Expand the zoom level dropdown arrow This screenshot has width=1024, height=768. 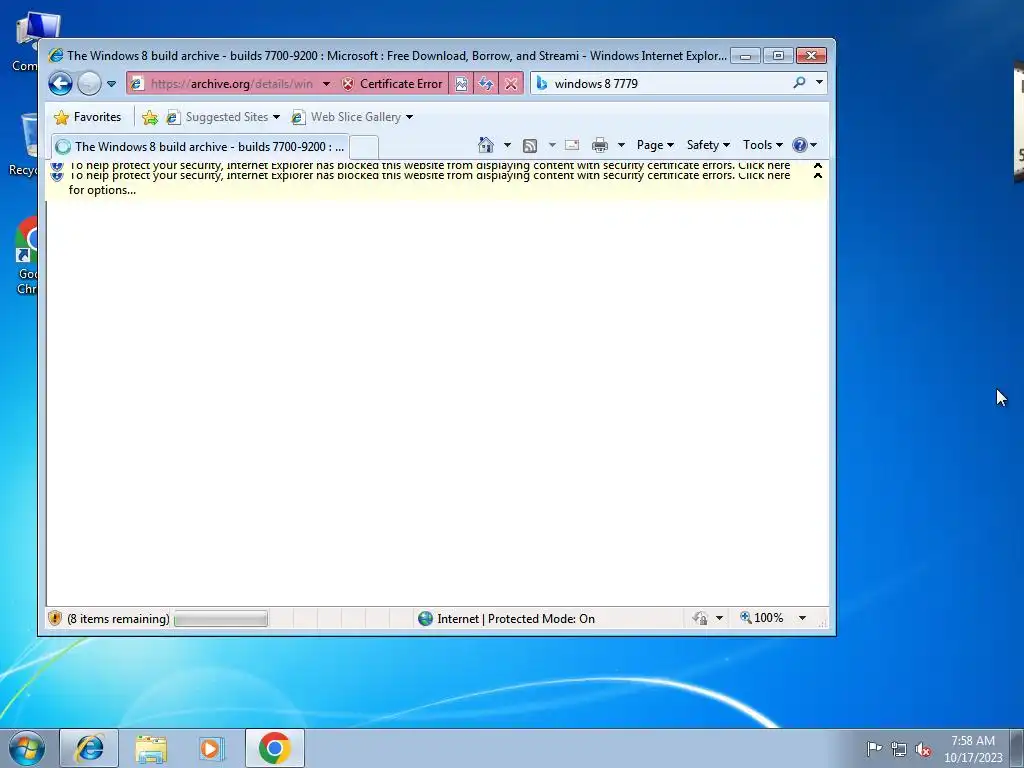pyautogui.click(x=803, y=618)
